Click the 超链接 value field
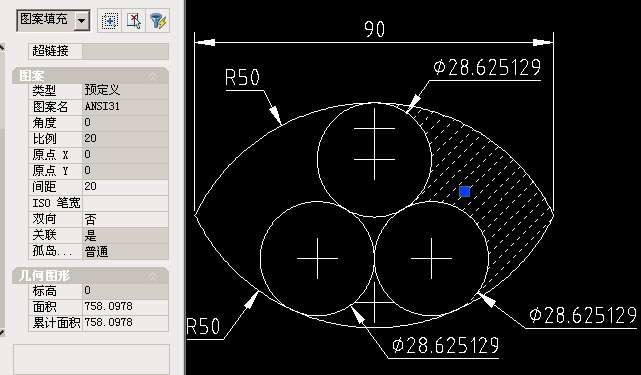The width and height of the screenshot is (641, 375). 125,51
